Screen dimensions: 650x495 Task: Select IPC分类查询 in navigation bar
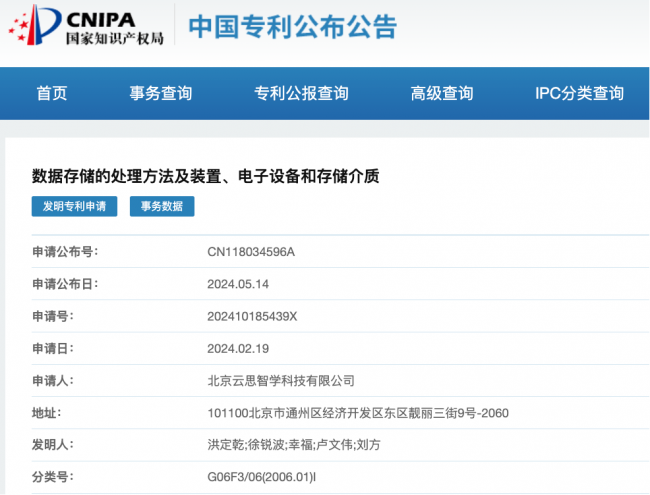580,93
